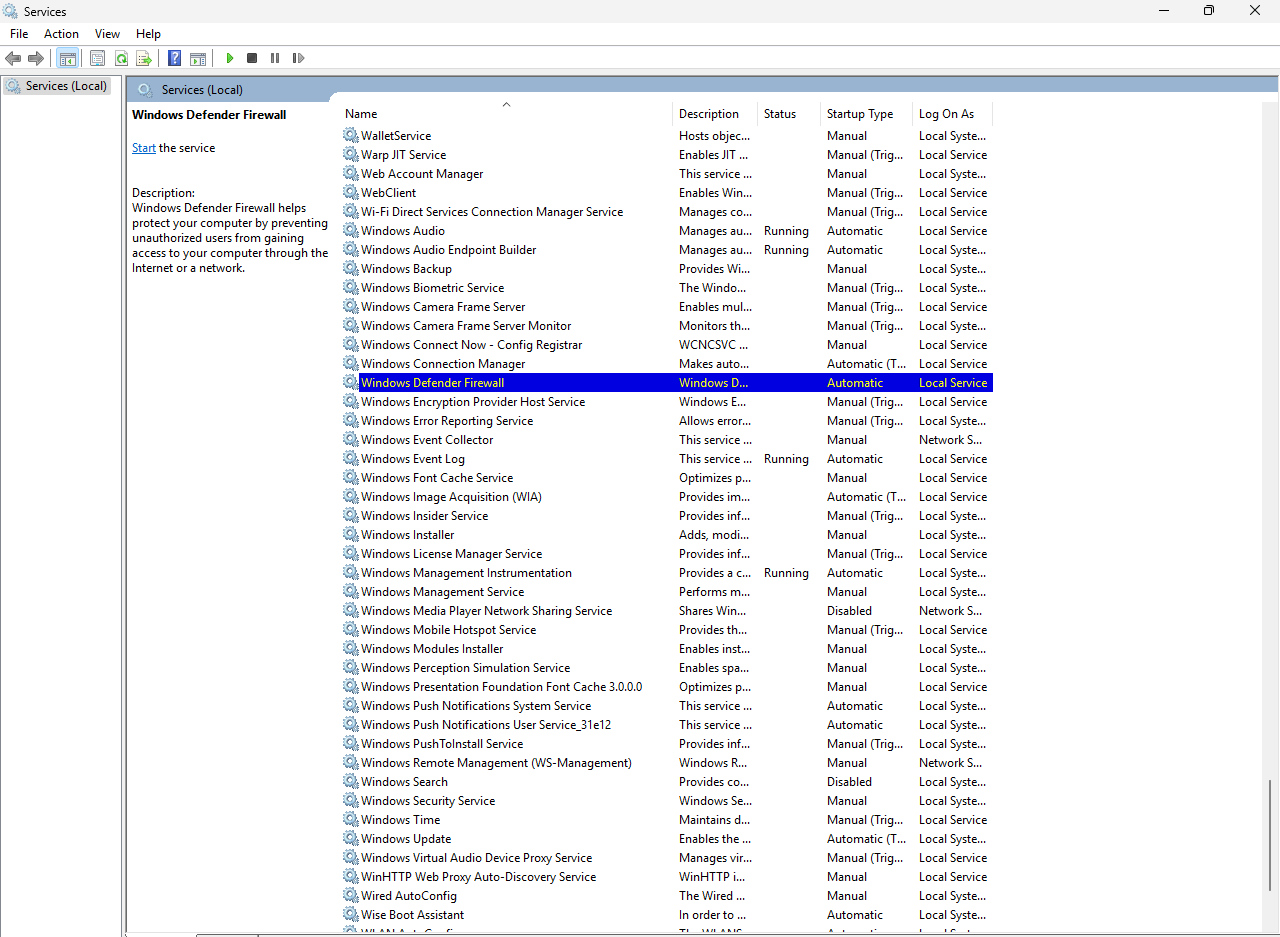Select the Windows Update service row
The height and width of the screenshot is (937, 1280).
point(405,839)
